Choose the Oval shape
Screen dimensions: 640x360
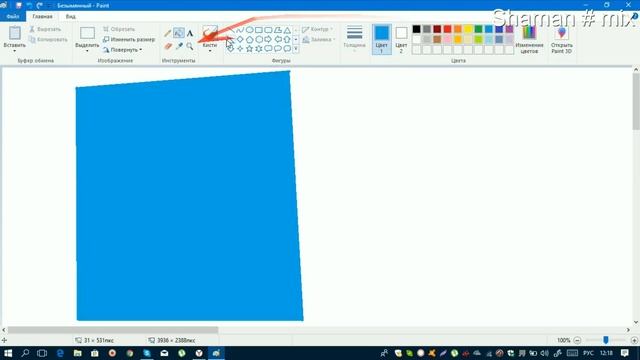coord(249,30)
